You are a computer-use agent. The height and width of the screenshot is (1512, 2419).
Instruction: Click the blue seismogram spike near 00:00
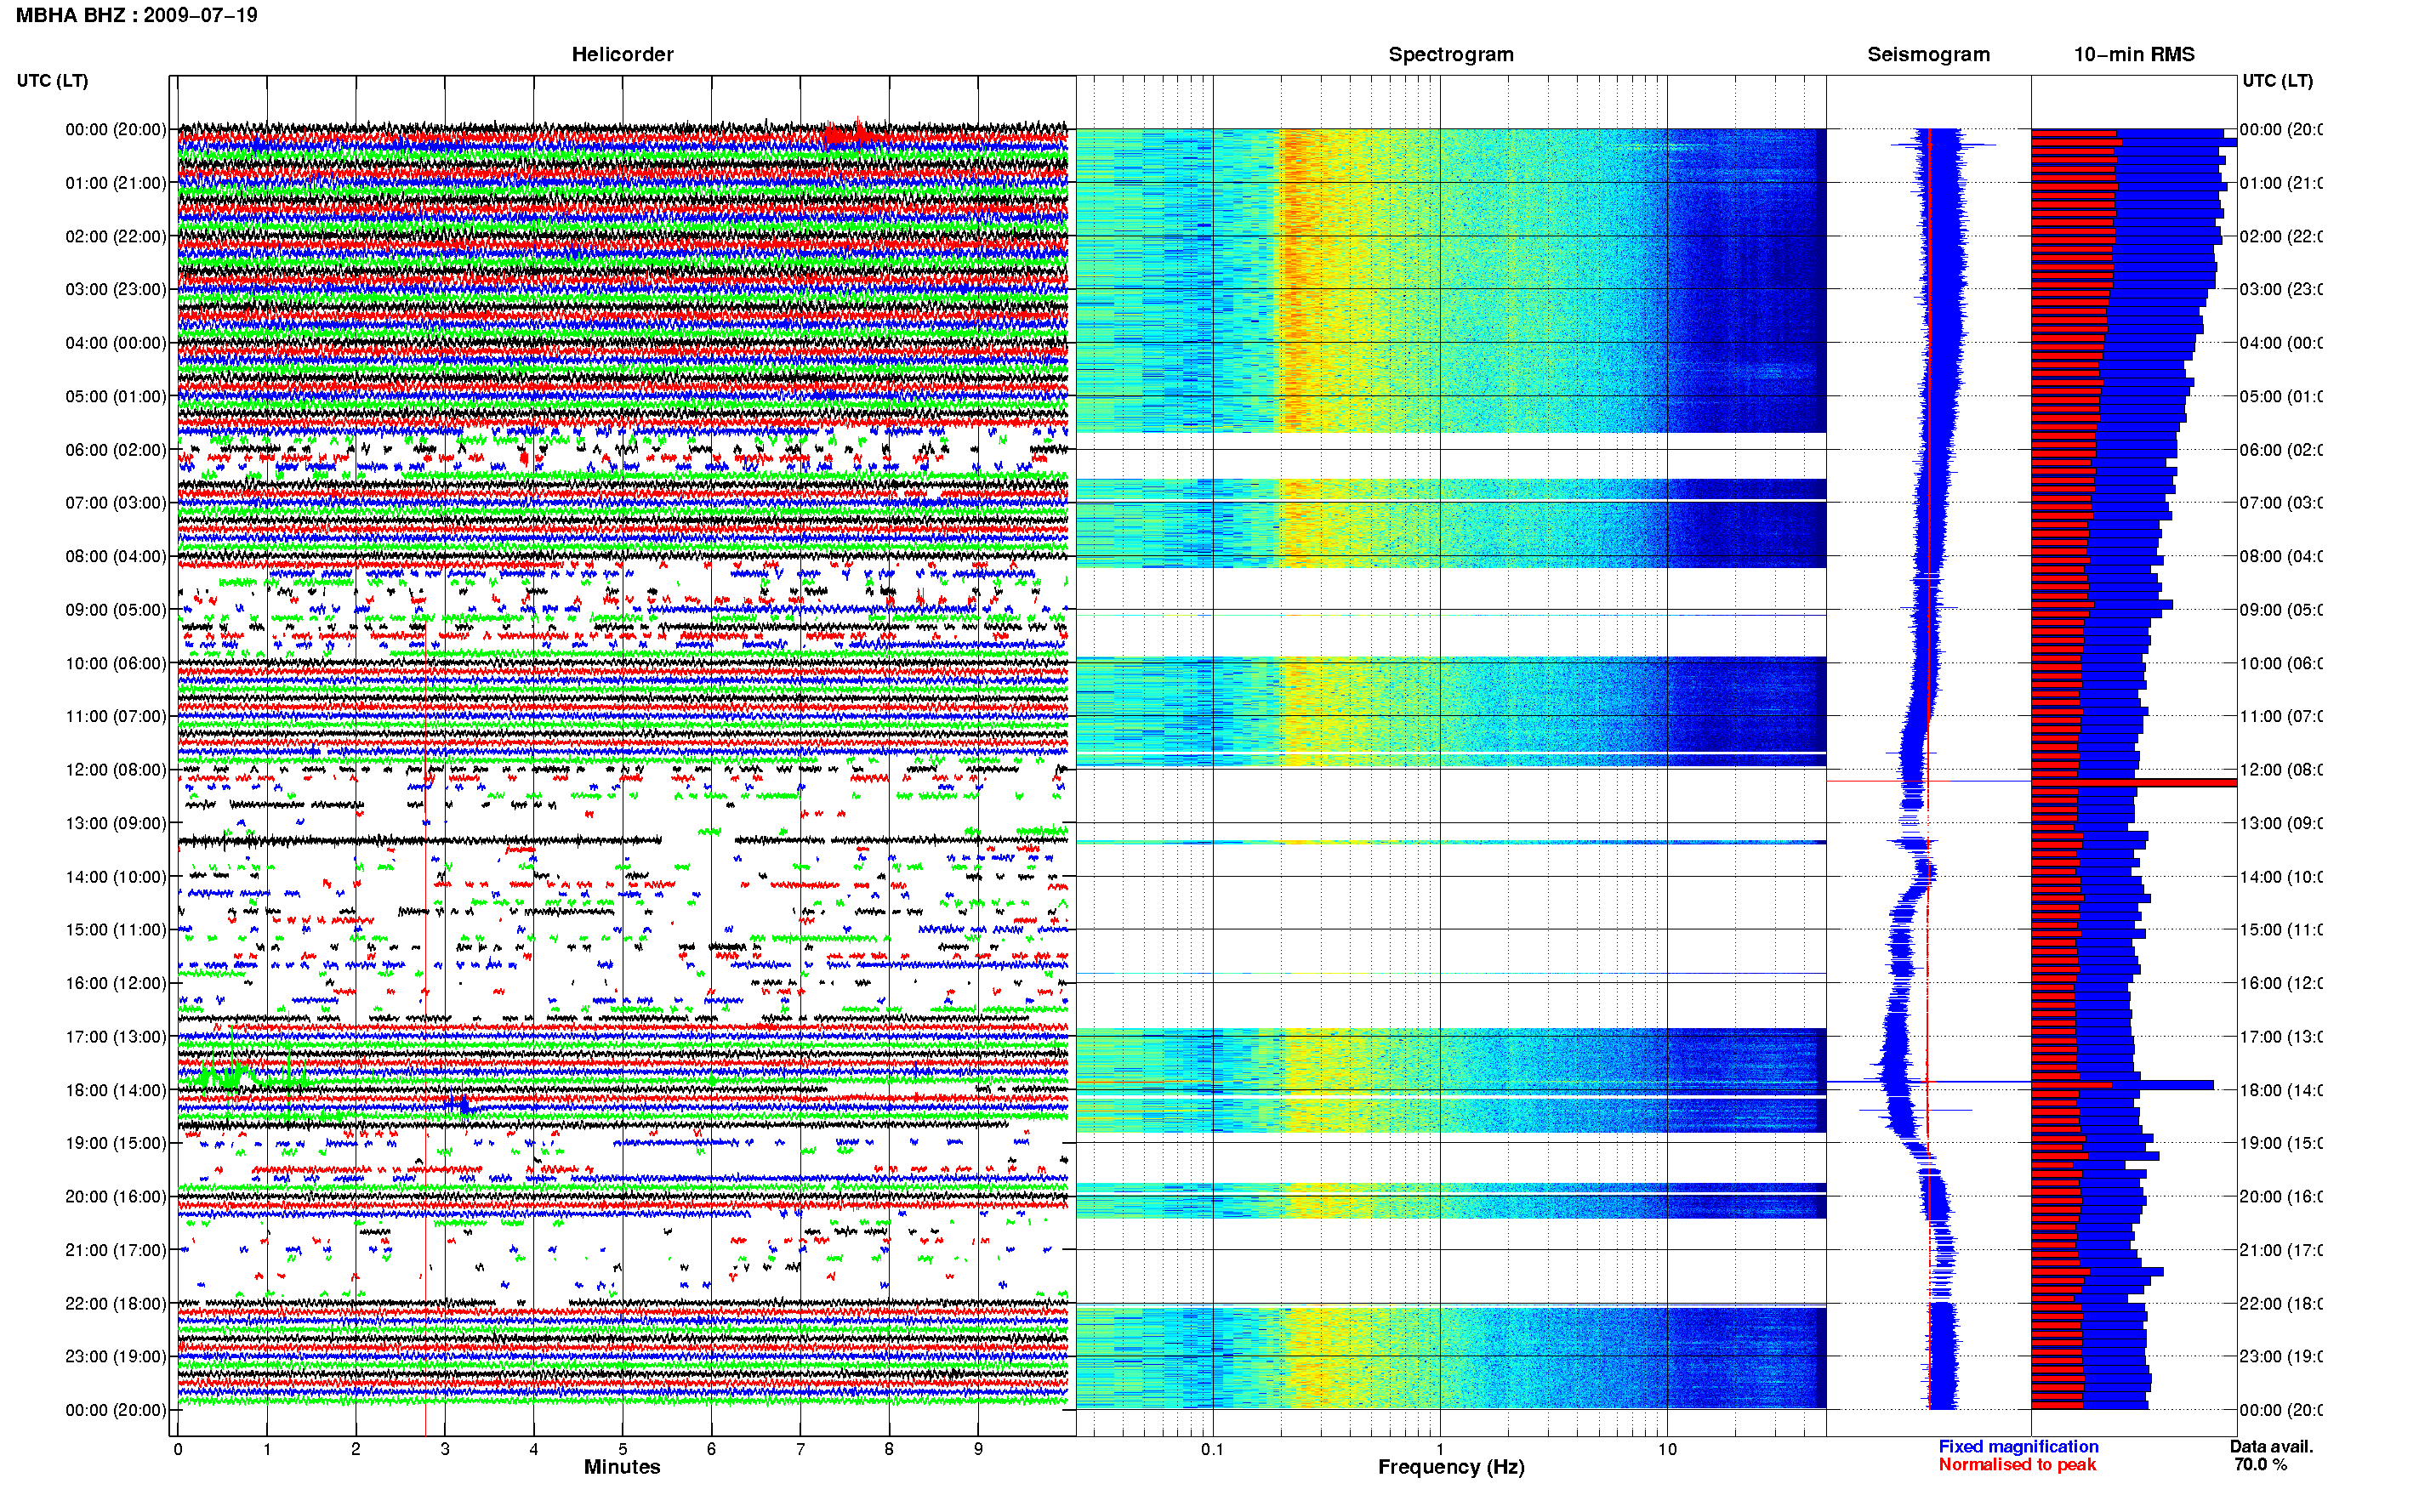[x=1943, y=145]
